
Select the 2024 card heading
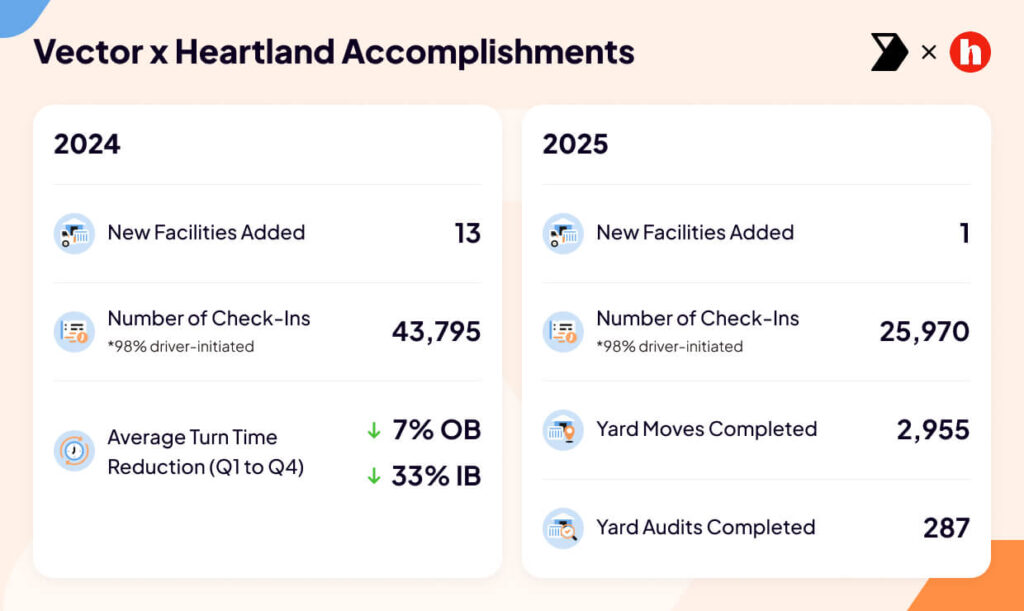87,144
